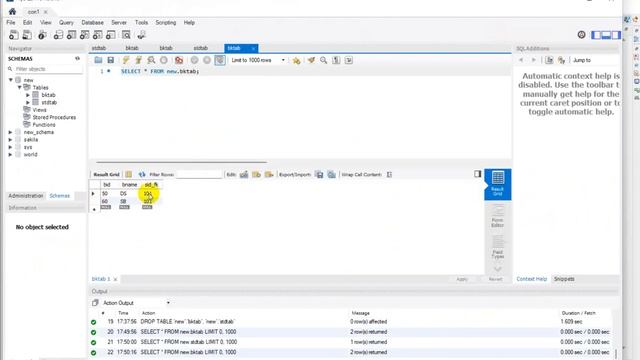The image size is (640, 360).
Task: Run explain plan magnifier-lightning icon
Action: pos(151,60)
